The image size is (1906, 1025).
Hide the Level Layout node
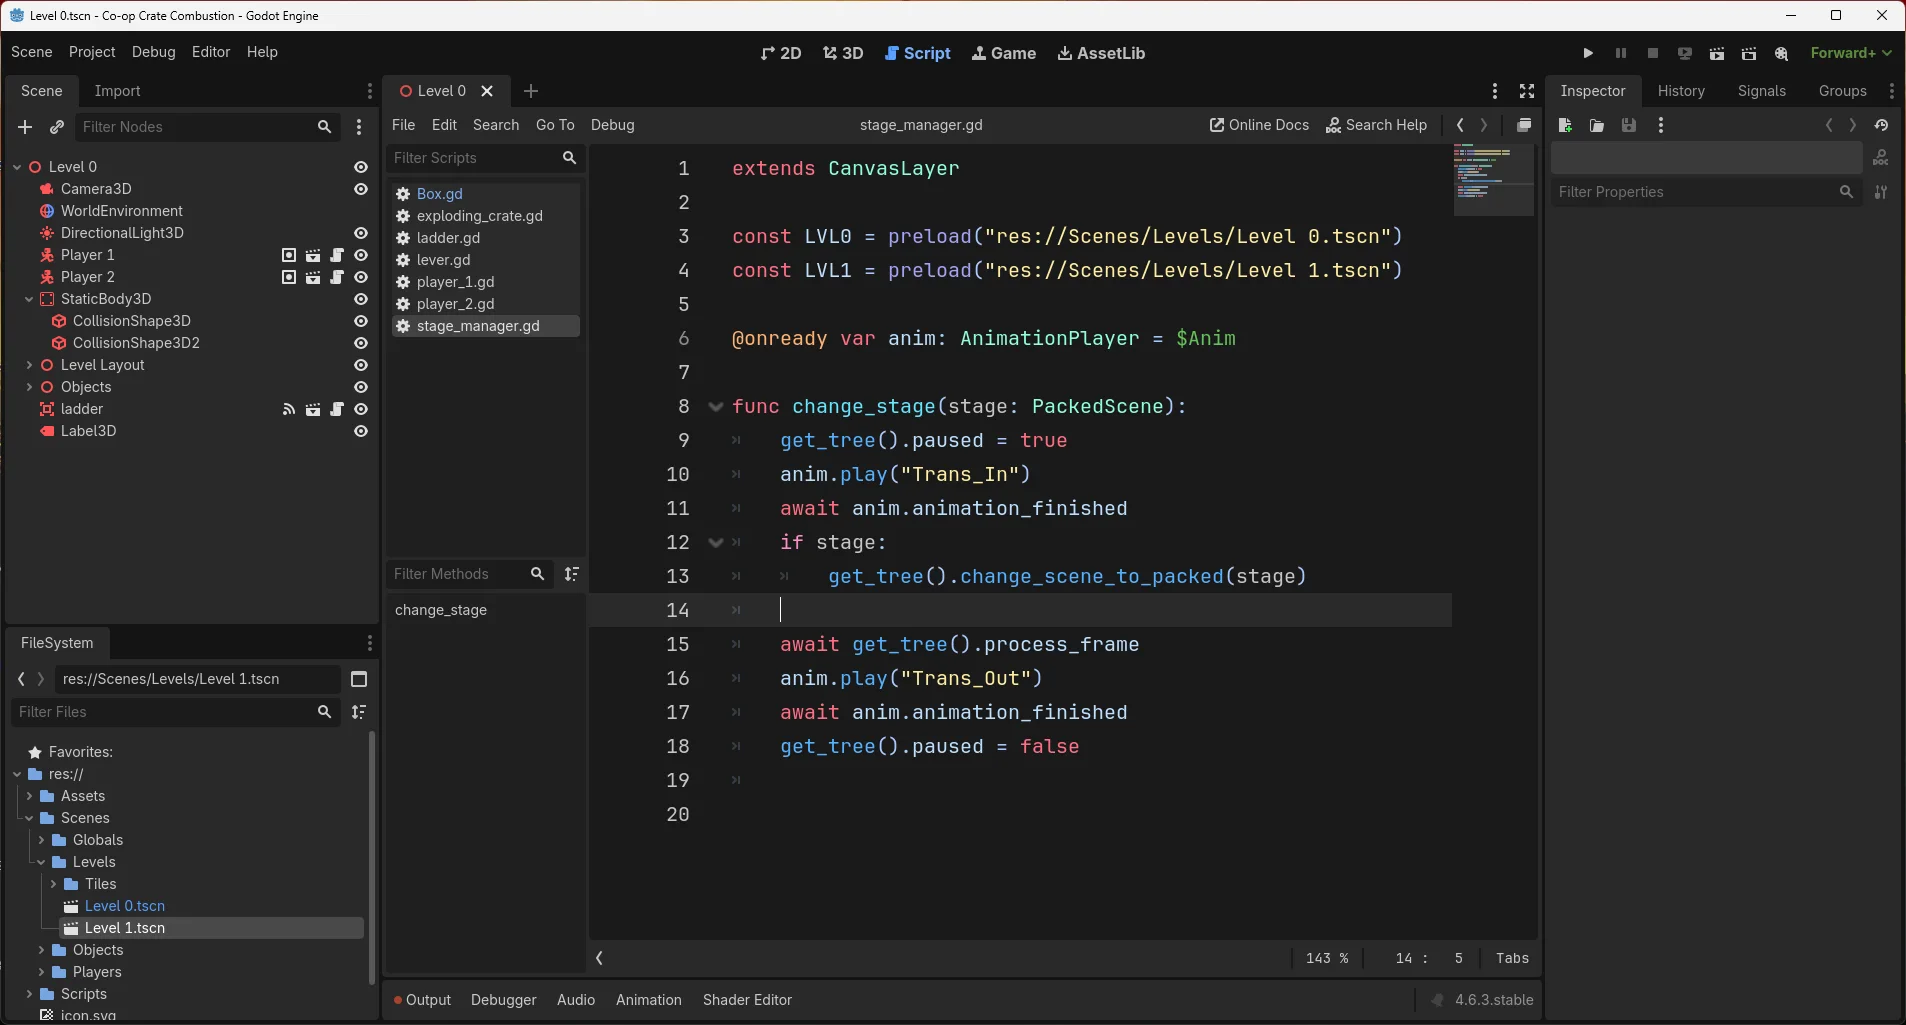pyautogui.click(x=361, y=365)
